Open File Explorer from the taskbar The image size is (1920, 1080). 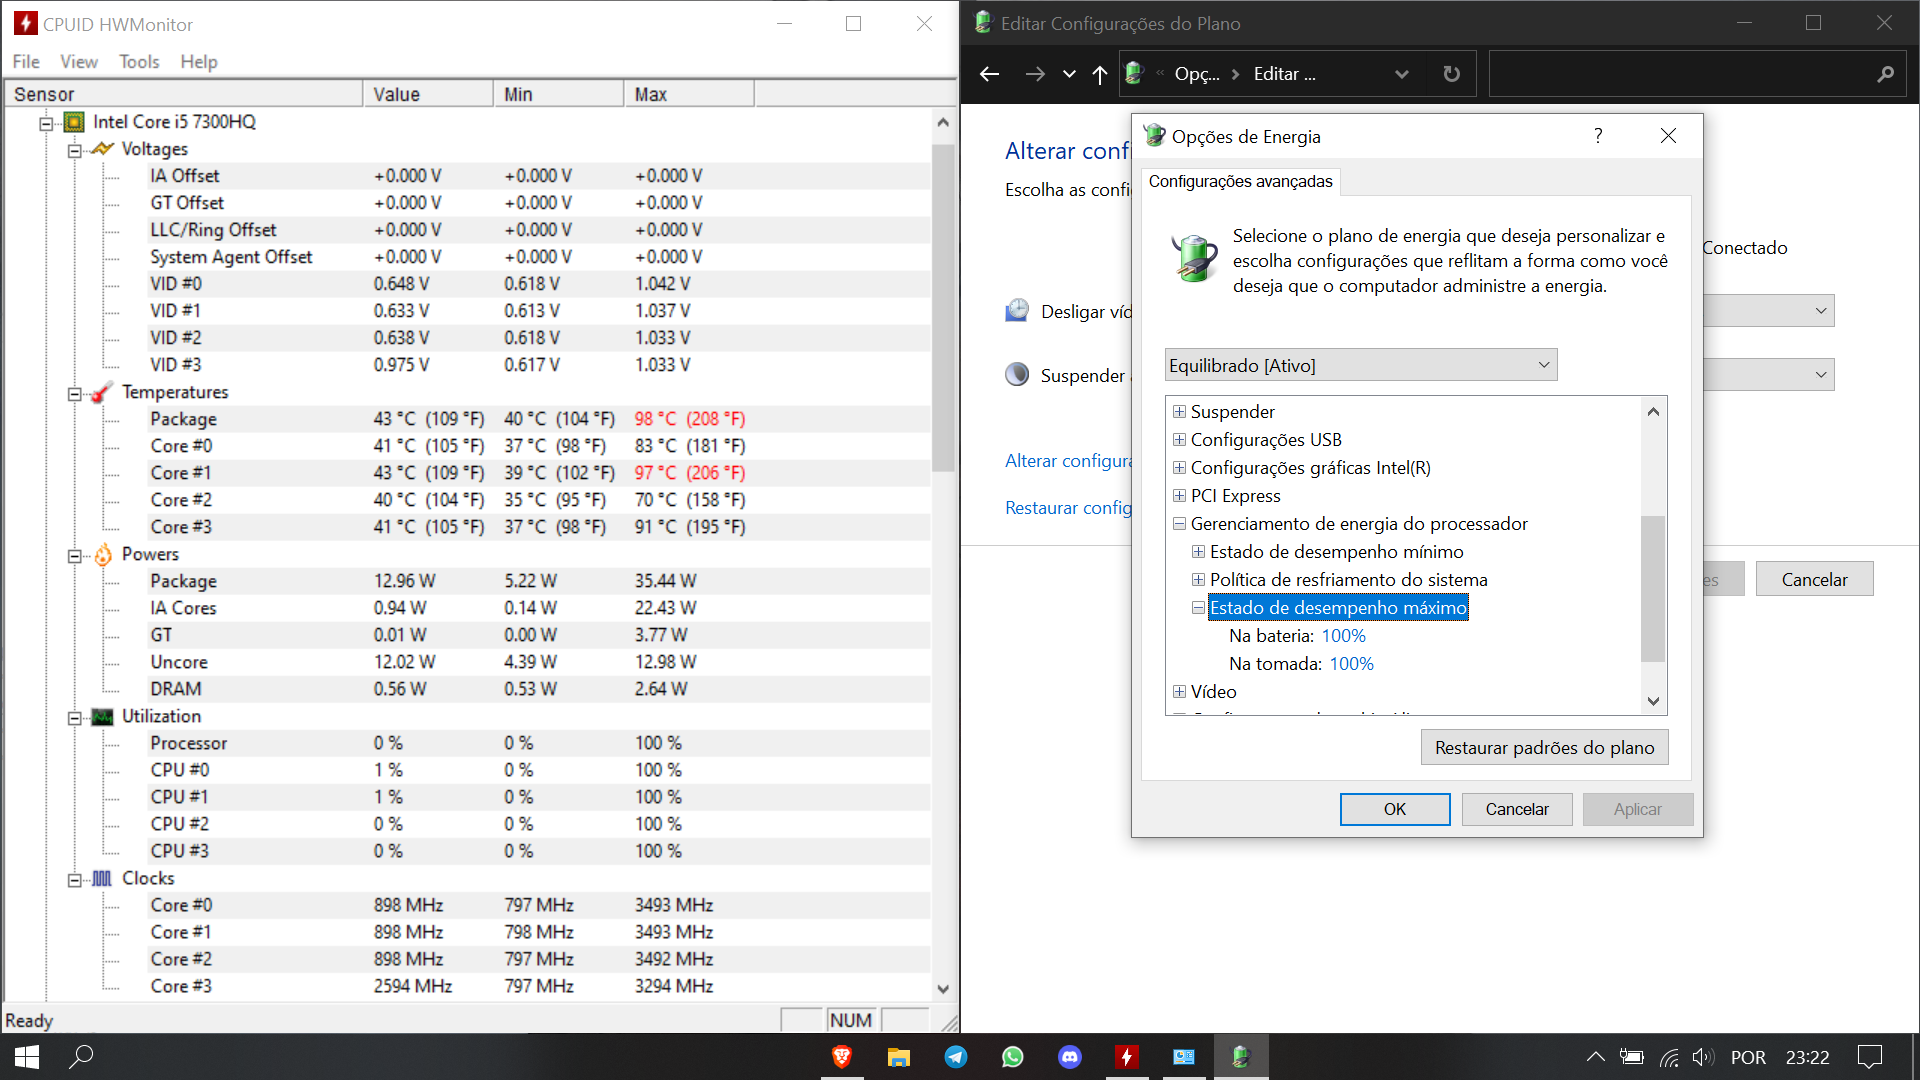899,1057
